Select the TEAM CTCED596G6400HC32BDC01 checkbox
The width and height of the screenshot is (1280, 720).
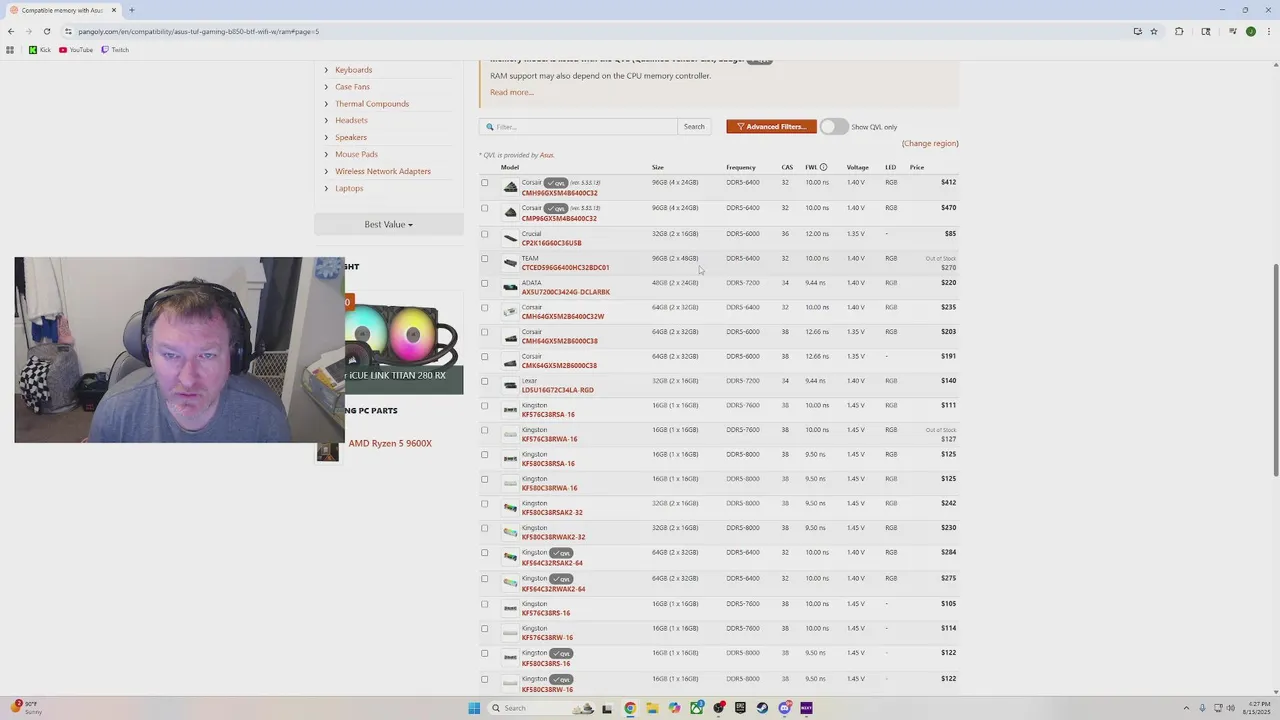485,258
